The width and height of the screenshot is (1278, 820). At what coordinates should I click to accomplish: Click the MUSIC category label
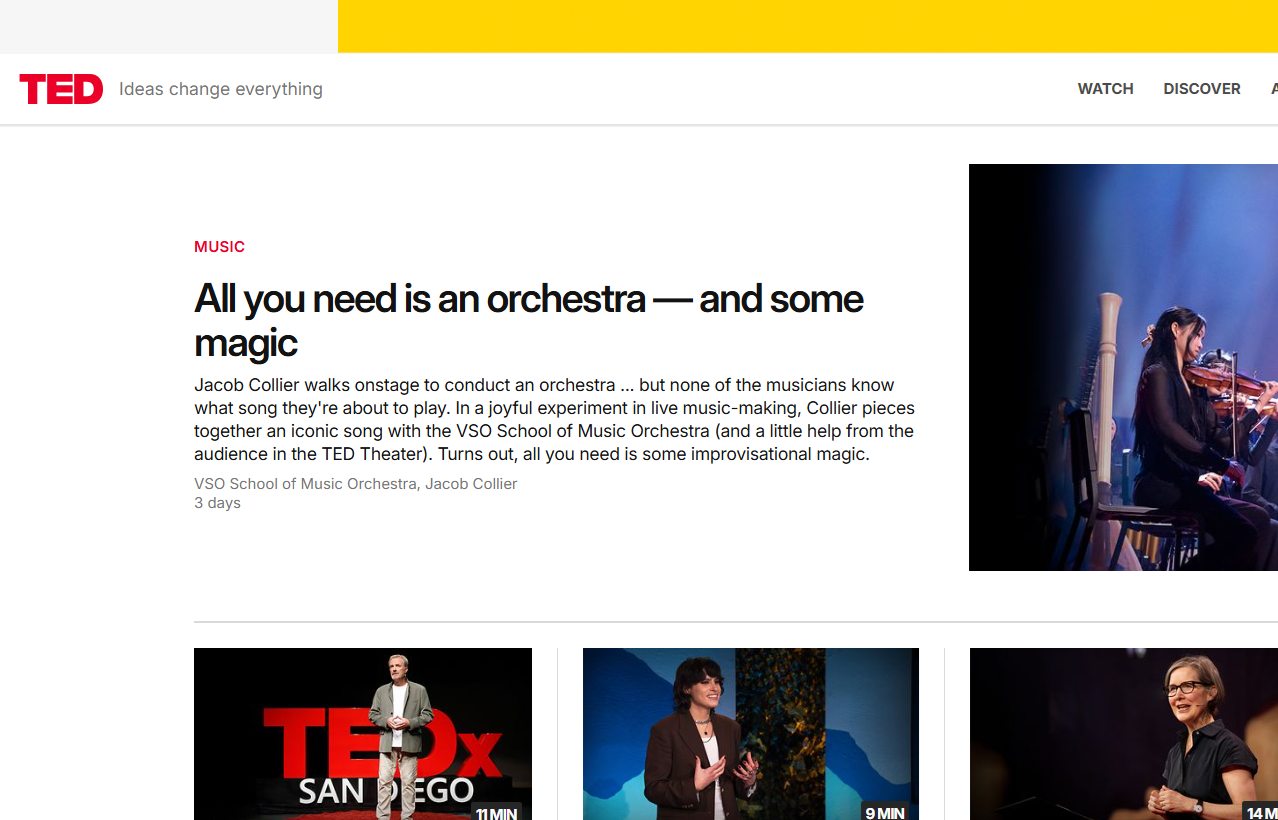coord(219,247)
